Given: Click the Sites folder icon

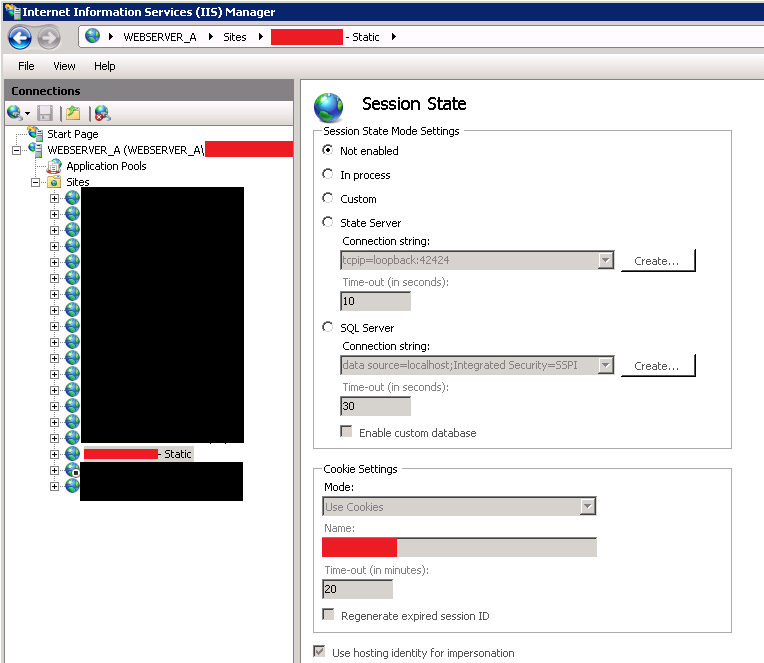Looking at the screenshot, I should [54, 182].
